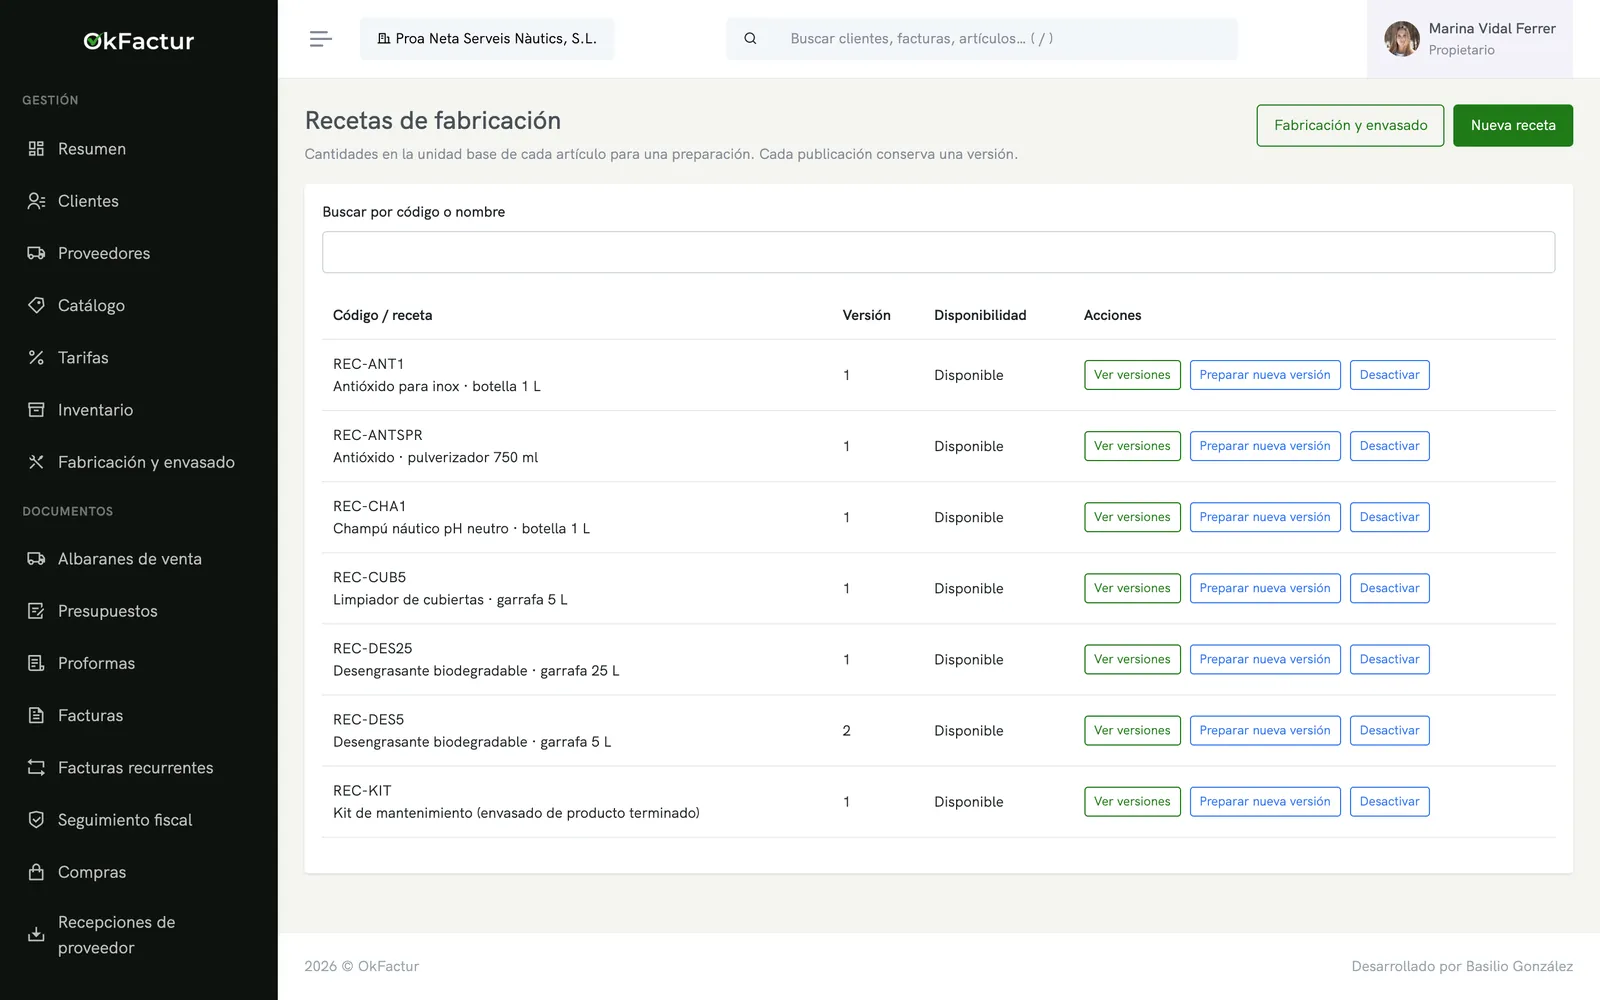The width and height of the screenshot is (1600, 1000).
Task: Select the Catálogo tag icon
Action: pos(36,305)
